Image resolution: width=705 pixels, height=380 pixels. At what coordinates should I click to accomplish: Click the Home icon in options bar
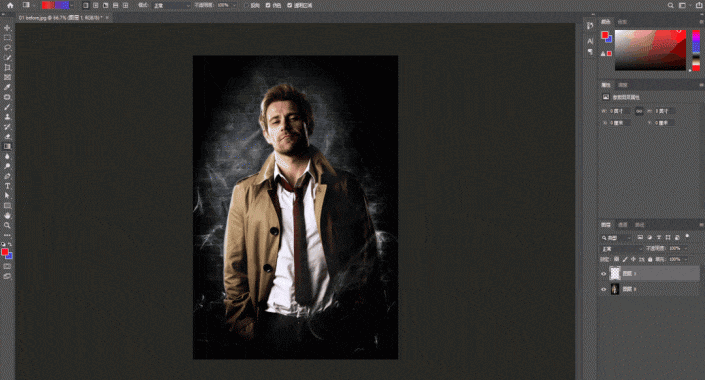pos(10,5)
